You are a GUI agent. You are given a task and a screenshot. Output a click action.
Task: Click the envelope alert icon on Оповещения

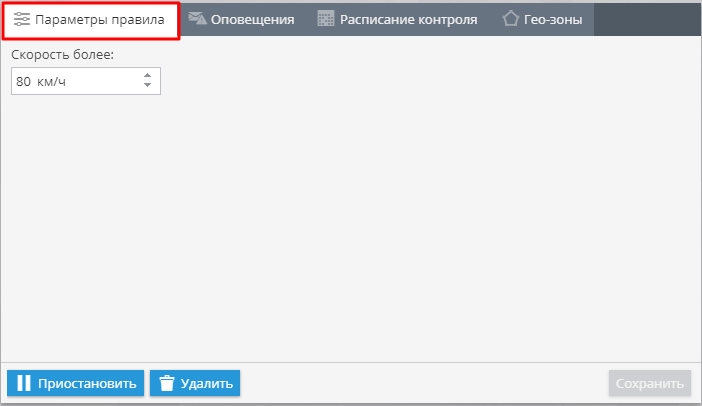(x=197, y=18)
